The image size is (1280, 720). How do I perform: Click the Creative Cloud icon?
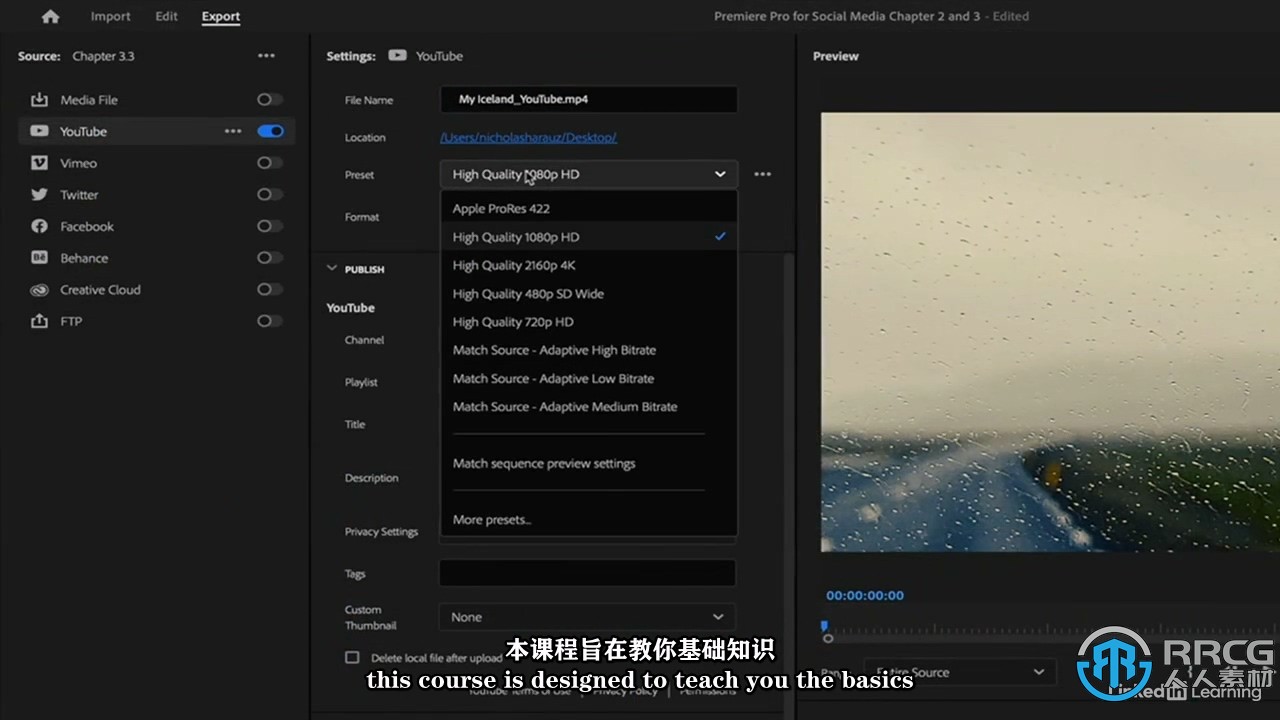[x=39, y=290]
